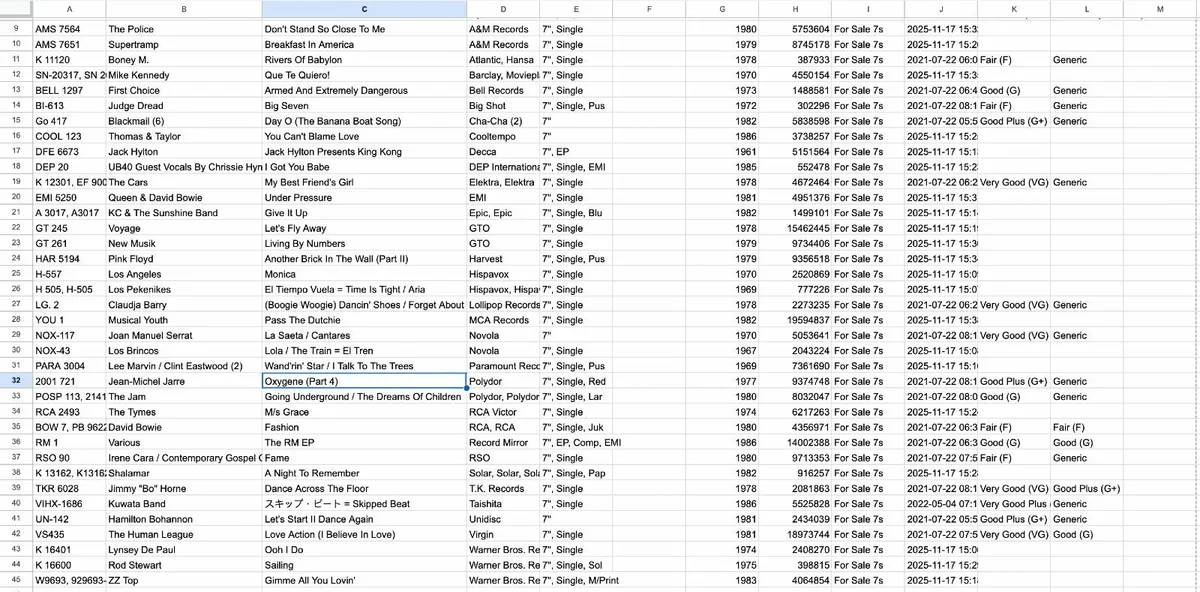Select the Rod Stewart cell
1200x592 pixels.
tap(182, 565)
